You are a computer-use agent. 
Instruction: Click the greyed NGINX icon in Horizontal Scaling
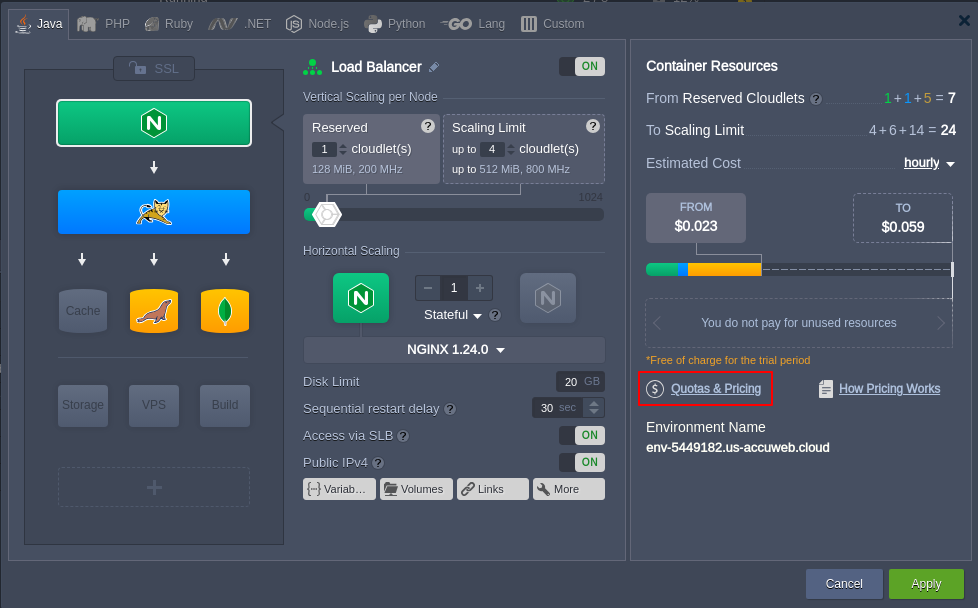(x=547, y=297)
